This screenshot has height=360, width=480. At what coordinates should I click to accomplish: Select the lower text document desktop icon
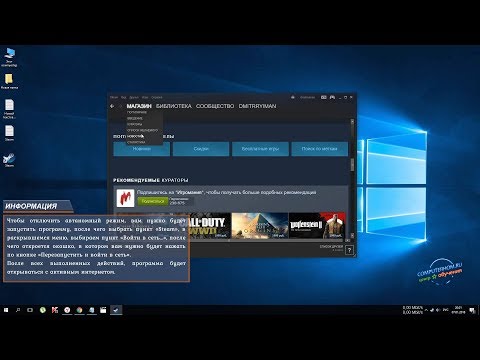9,133
